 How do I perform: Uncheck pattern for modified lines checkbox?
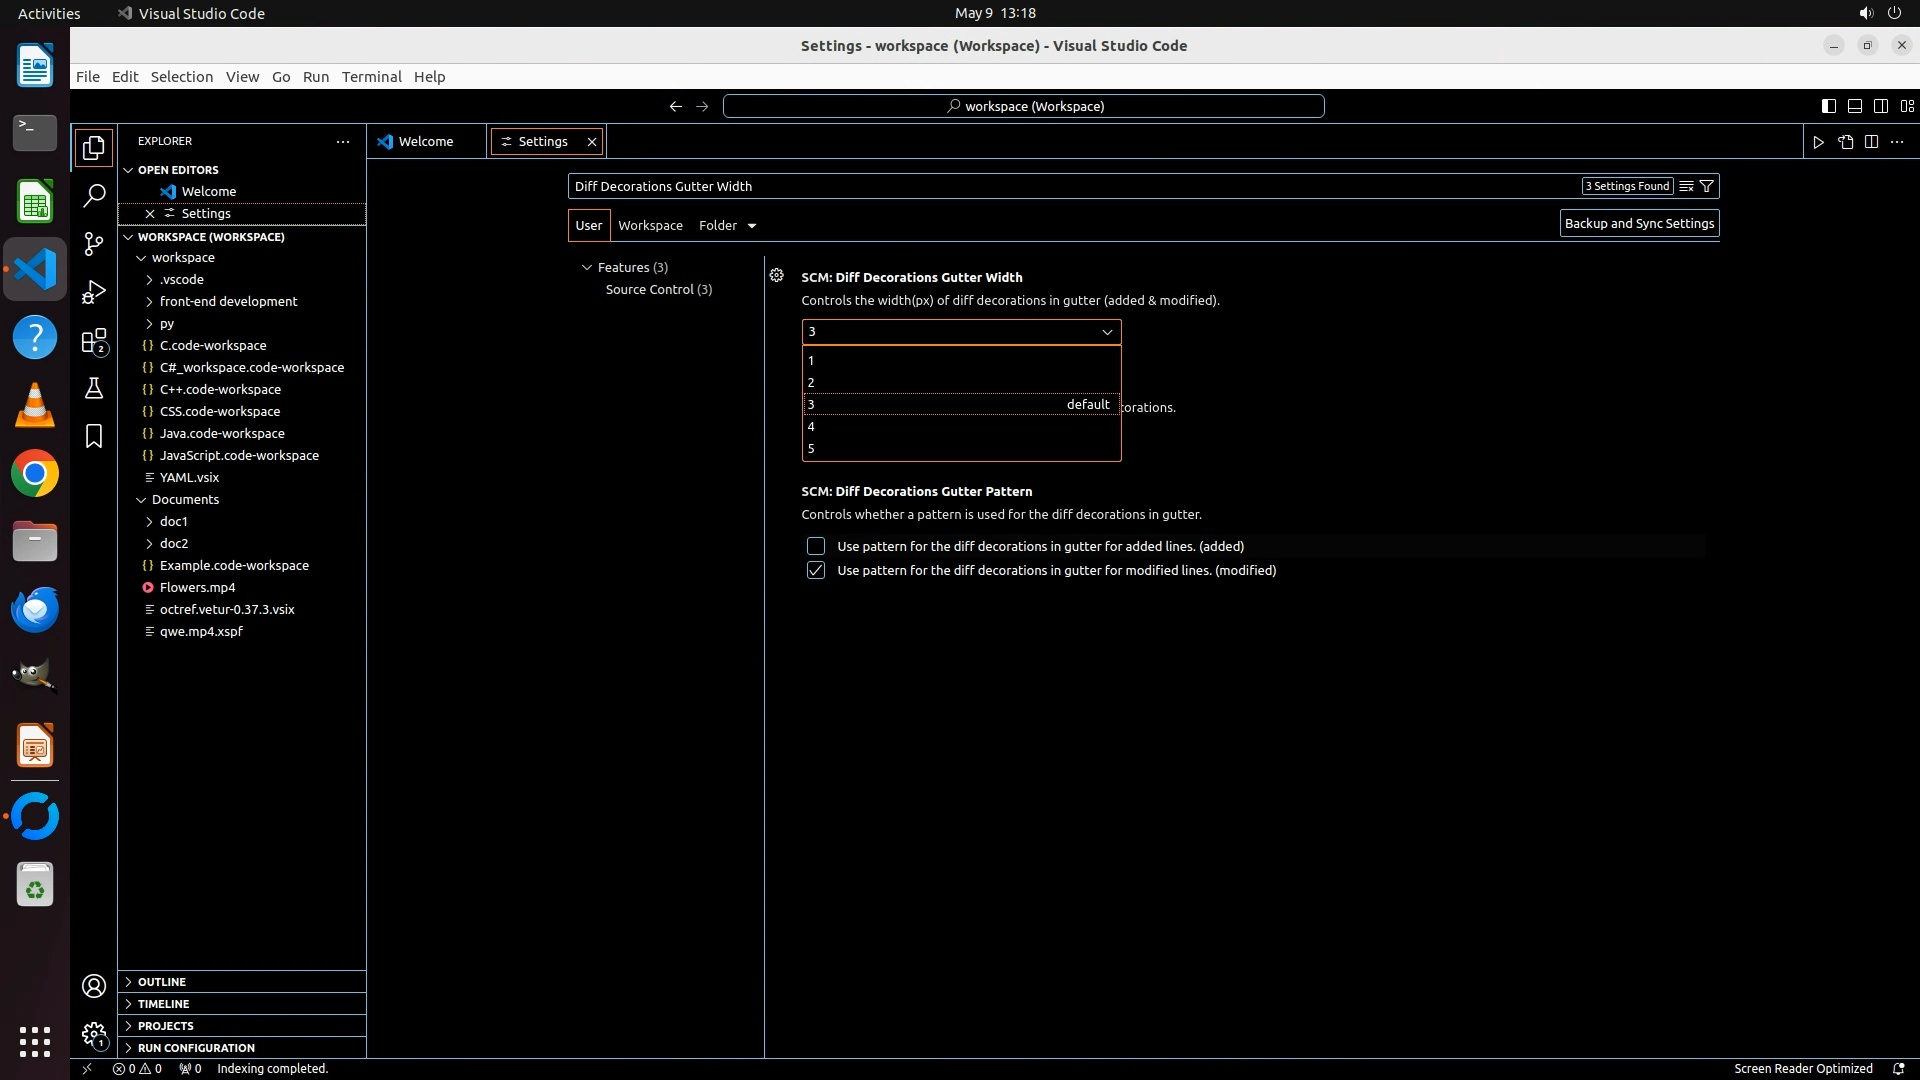(x=816, y=570)
